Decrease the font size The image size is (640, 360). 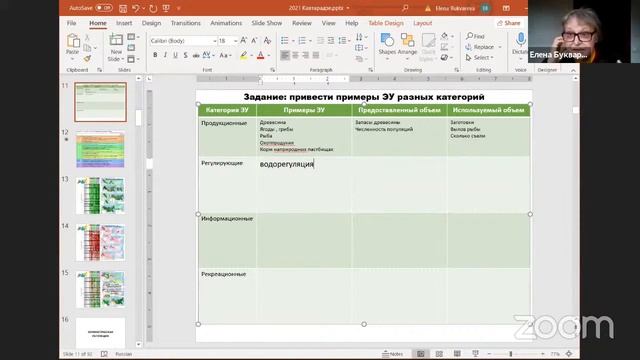click(x=254, y=40)
